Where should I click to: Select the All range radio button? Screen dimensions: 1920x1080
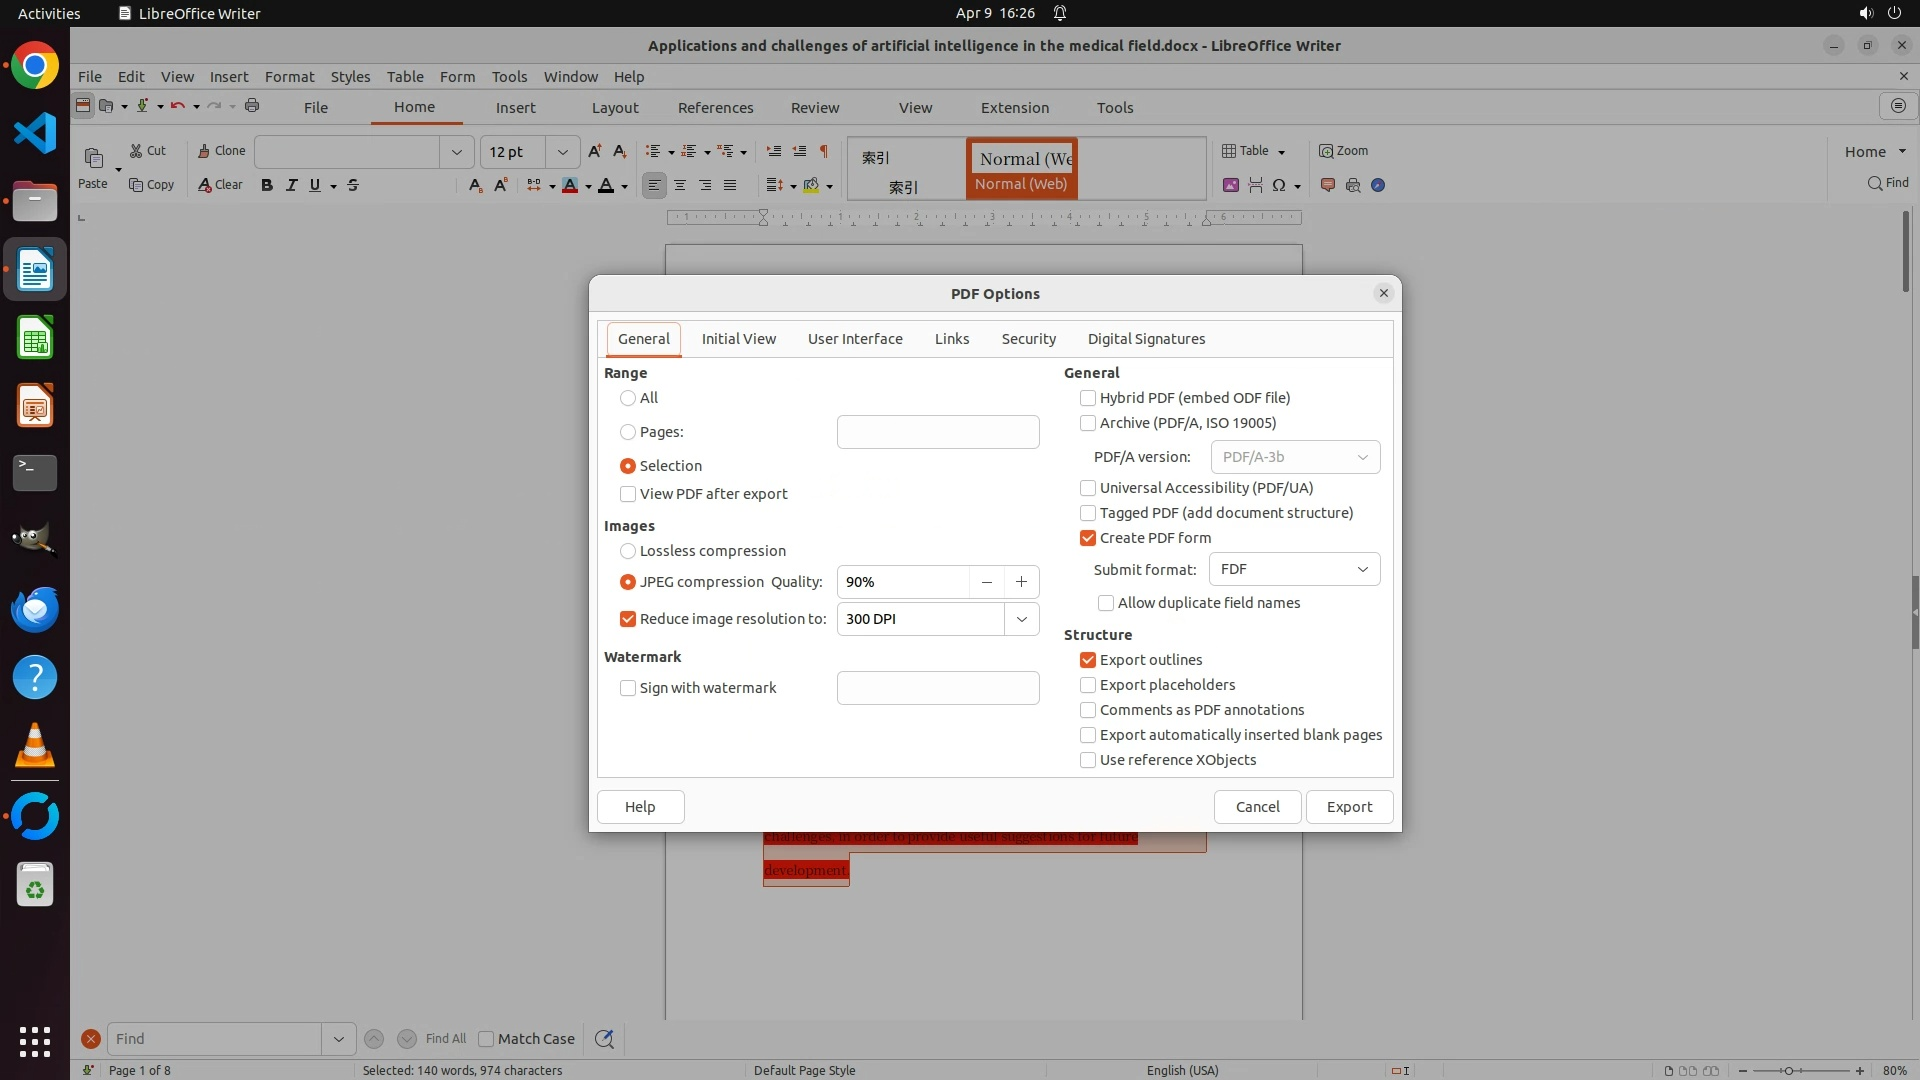(x=628, y=398)
